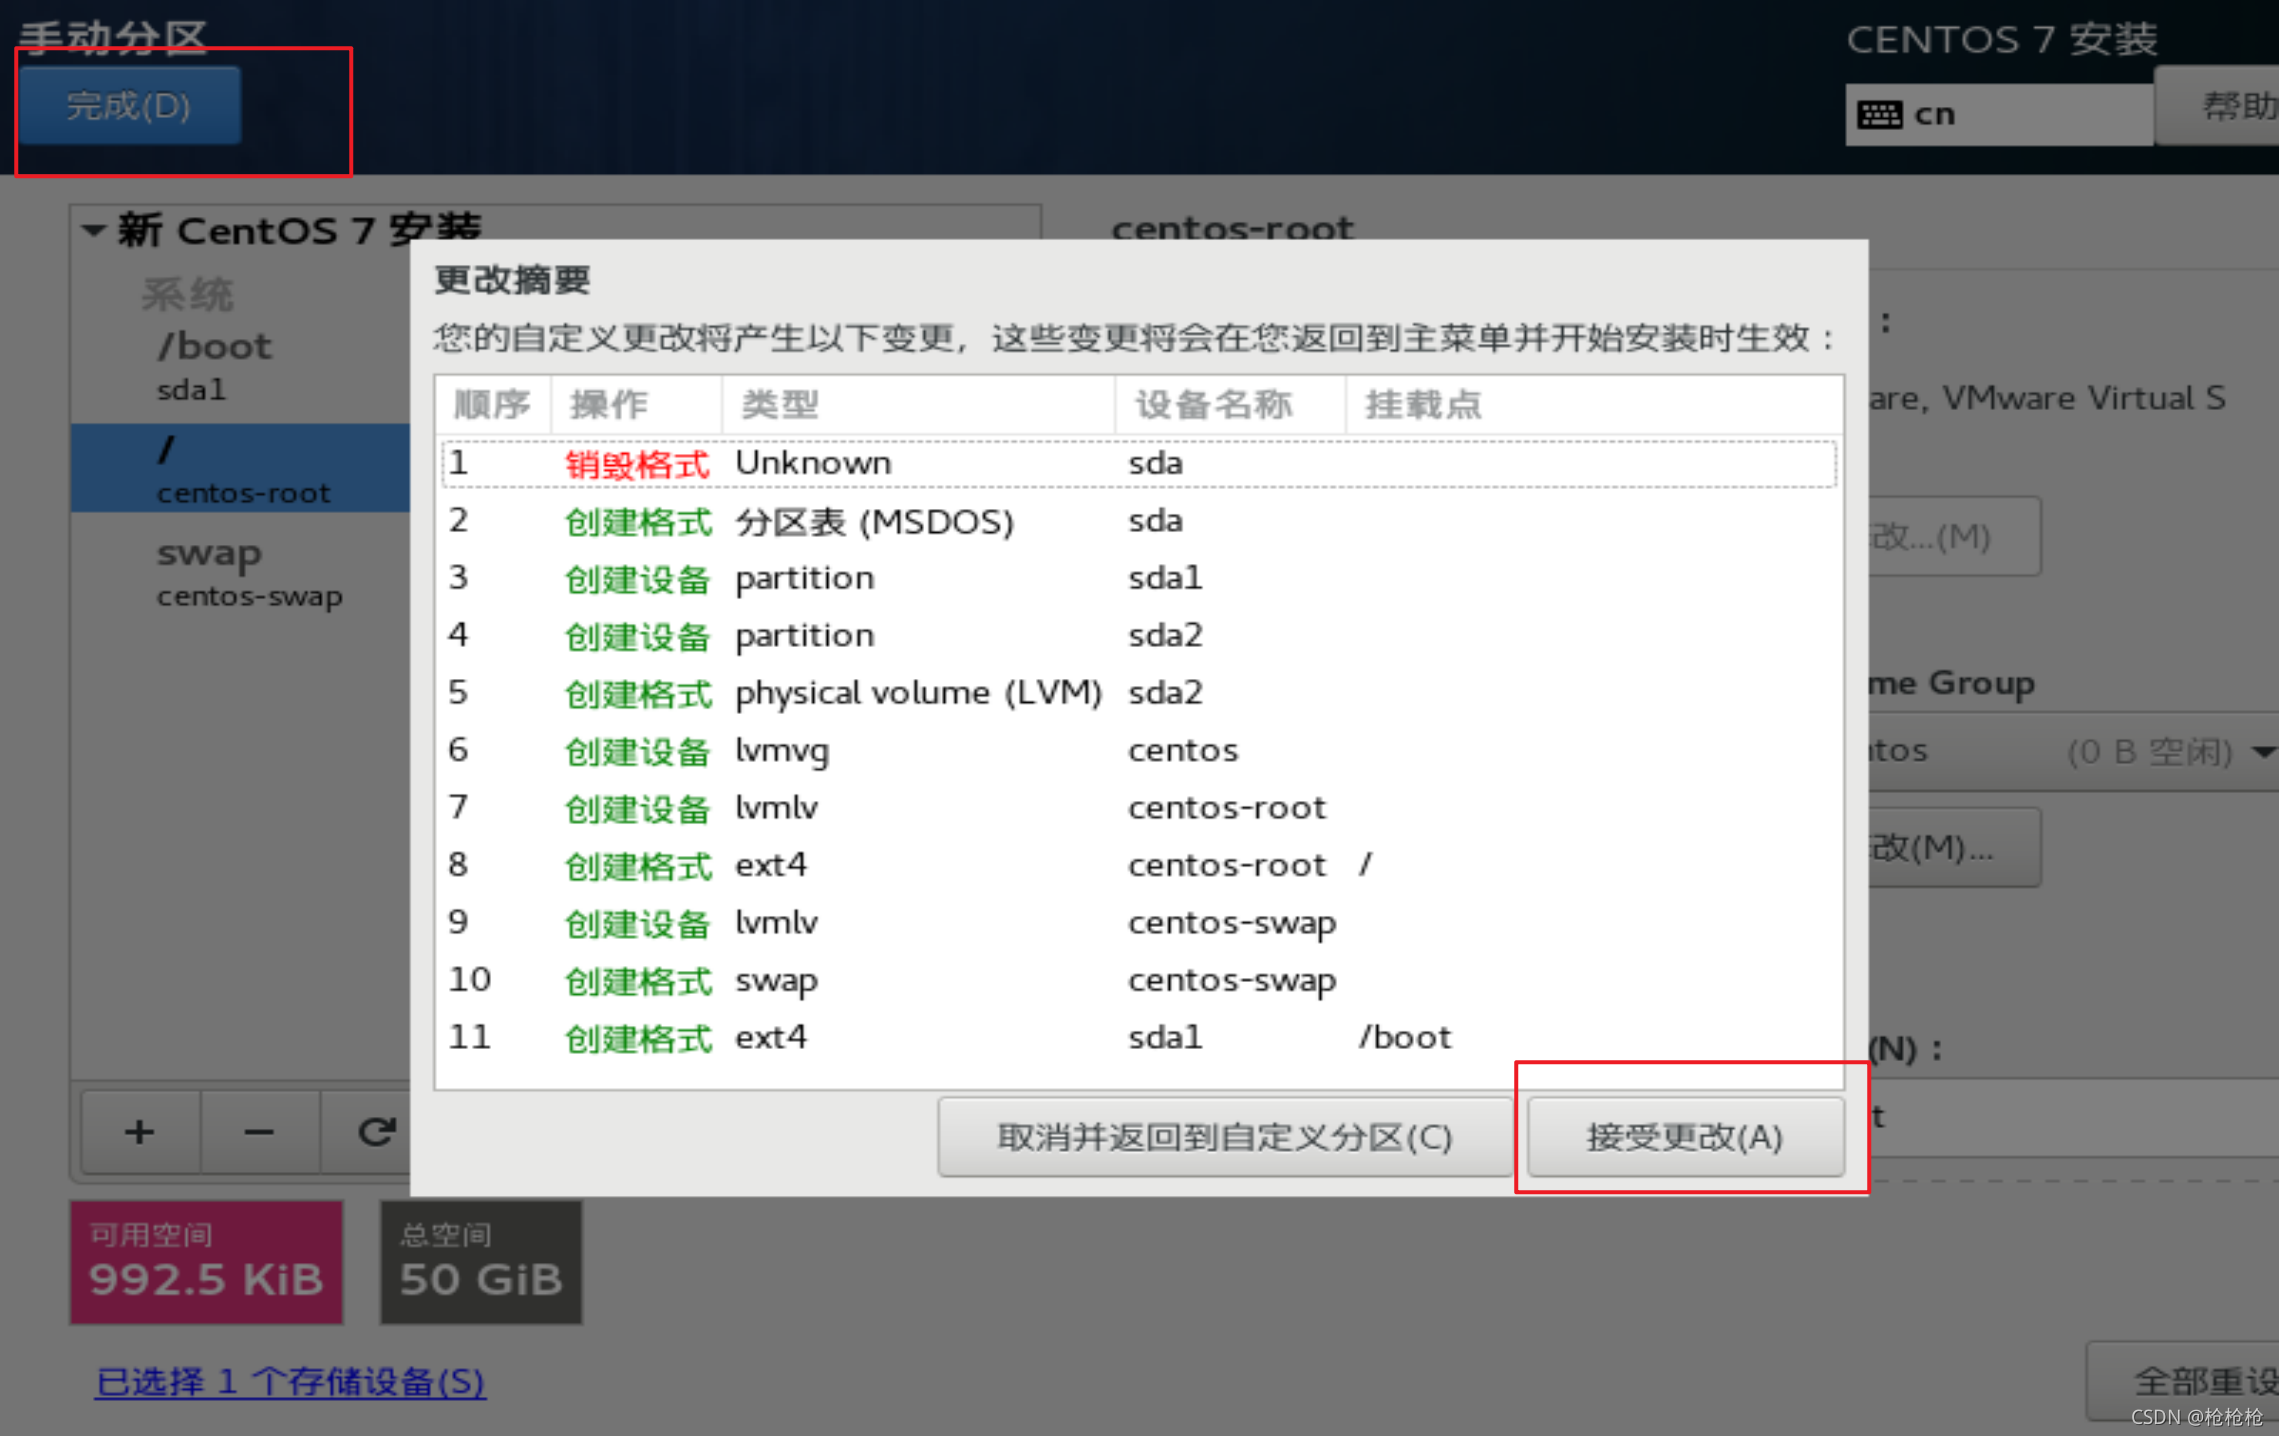This screenshot has height=1436, width=2279.
Task: Click the 挂载点 column header
Action: 1594,405
